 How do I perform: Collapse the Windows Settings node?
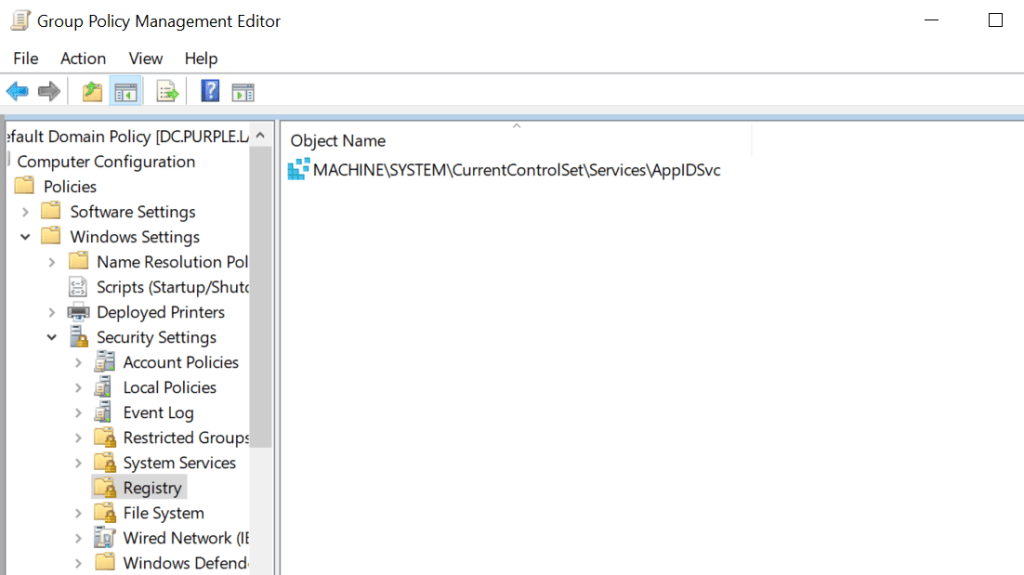[25, 237]
